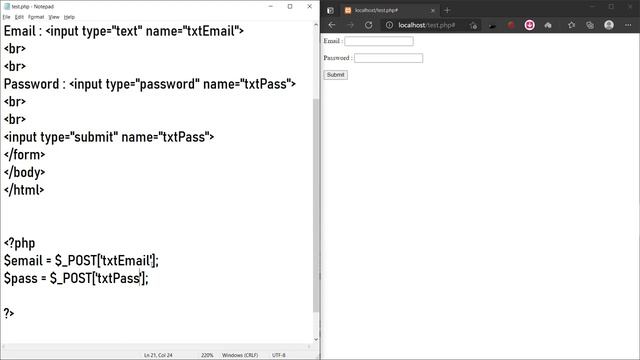Click the Notepad horizontal scrollbar track
This screenshot has width=640, height=360.
(156, 347)
